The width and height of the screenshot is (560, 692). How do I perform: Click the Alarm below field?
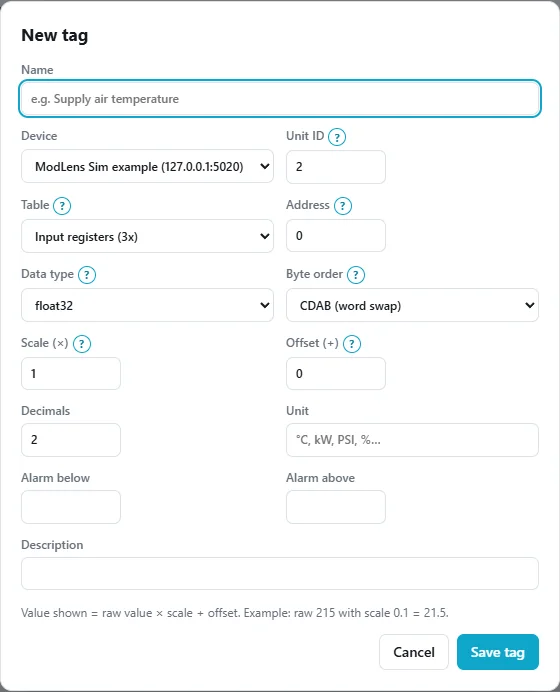(x=71, y=507)
